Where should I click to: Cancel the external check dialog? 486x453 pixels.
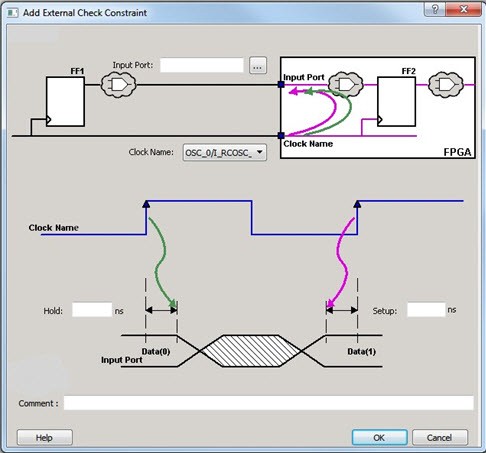[x=440, y=437]
